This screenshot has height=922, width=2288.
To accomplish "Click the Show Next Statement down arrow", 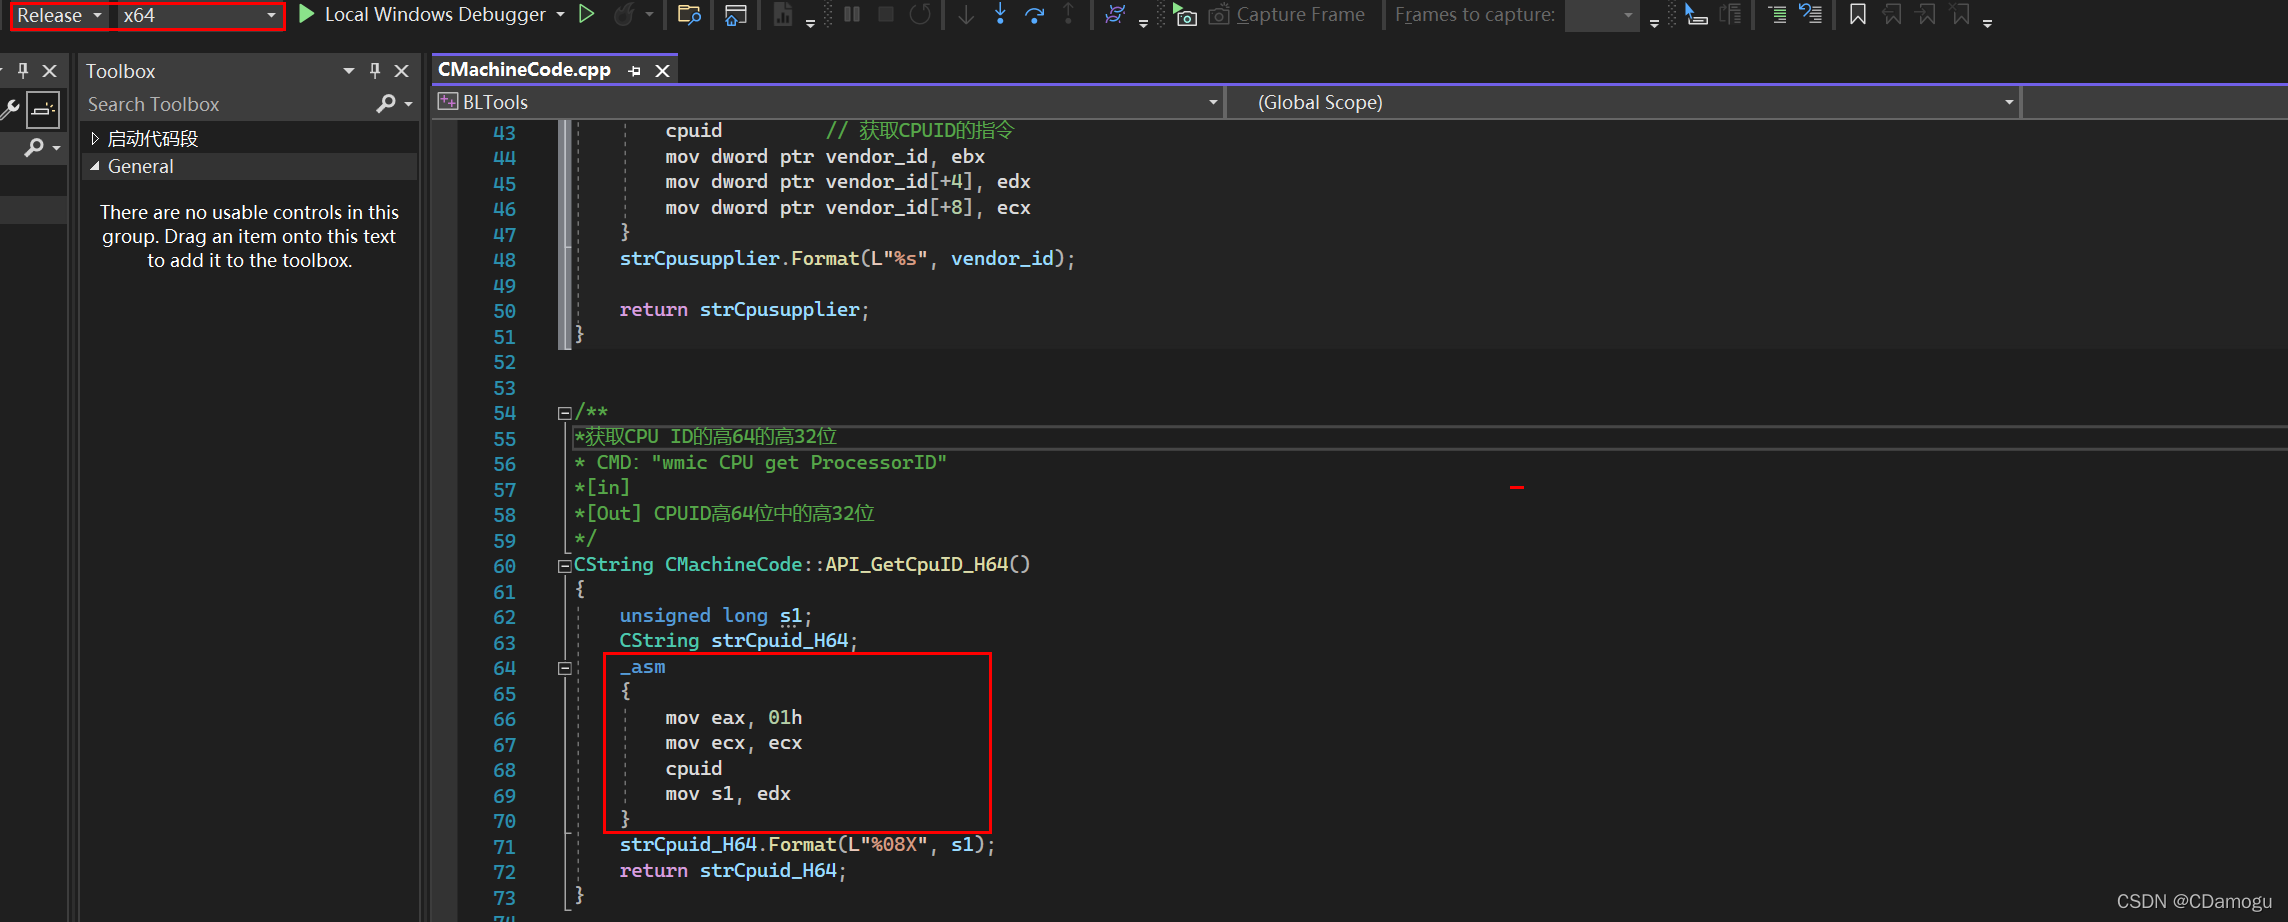I will point(966,14).
